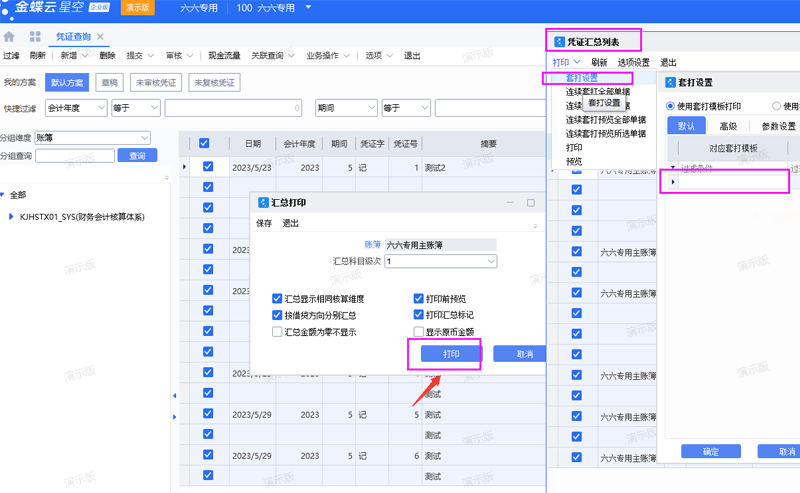Image resolution: width=800 pixels, height=493 pixels.
Task: Switch to the 参数设置 tab
Action: (x=778, y=126)
